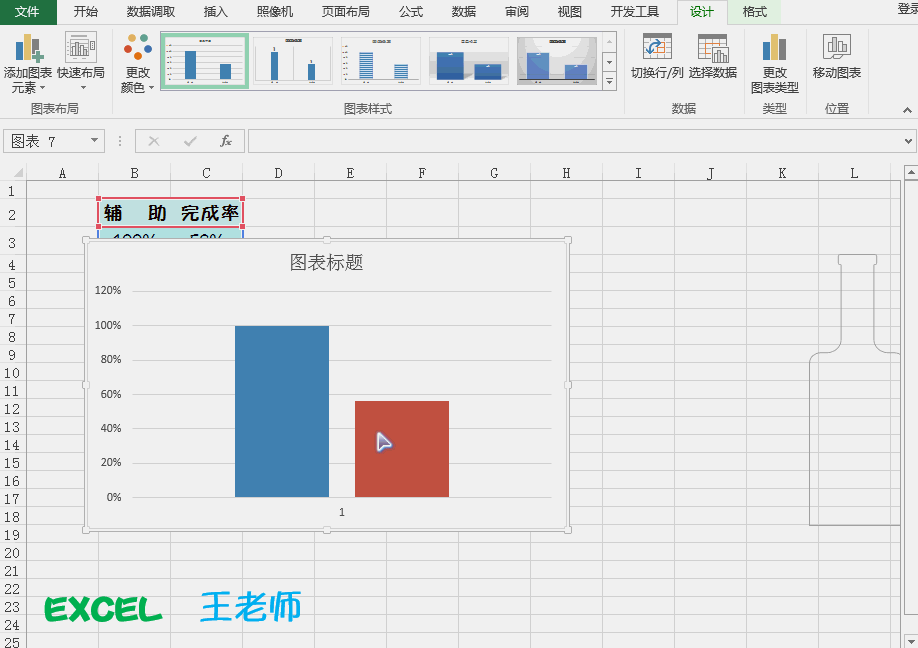Click the 100% vertical axis label
Image resolution: width=918 pixels, height=648 pixels.
click(x=108, y=325)
